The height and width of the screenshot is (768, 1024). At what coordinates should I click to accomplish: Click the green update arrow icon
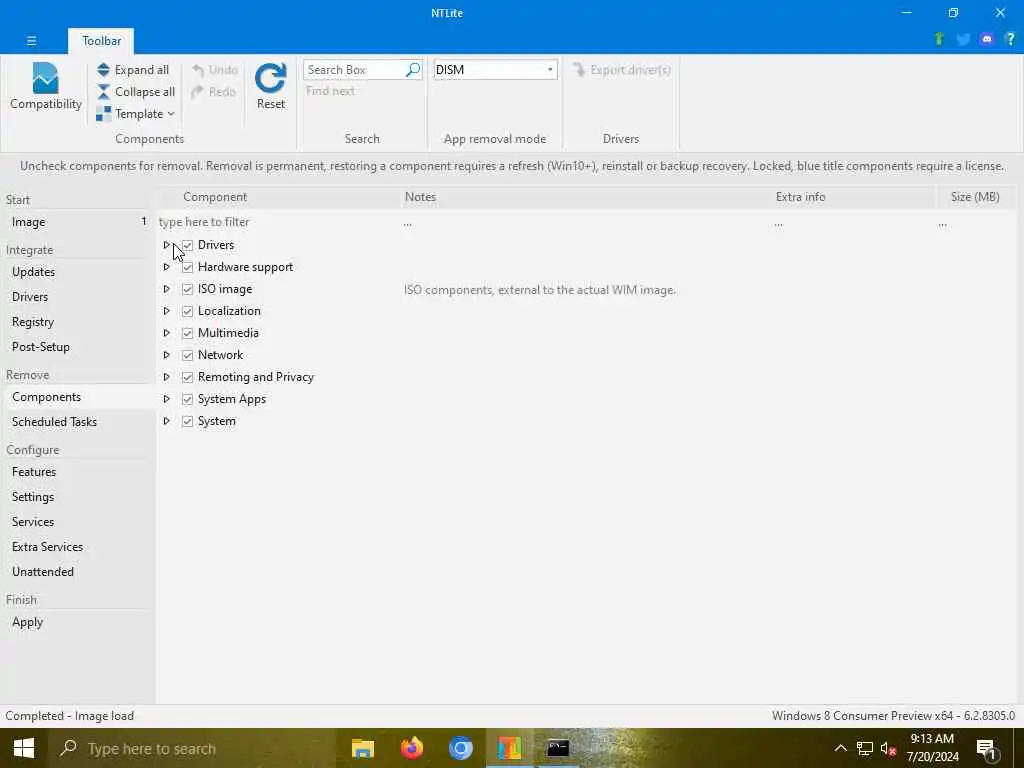tap(939, 39)
